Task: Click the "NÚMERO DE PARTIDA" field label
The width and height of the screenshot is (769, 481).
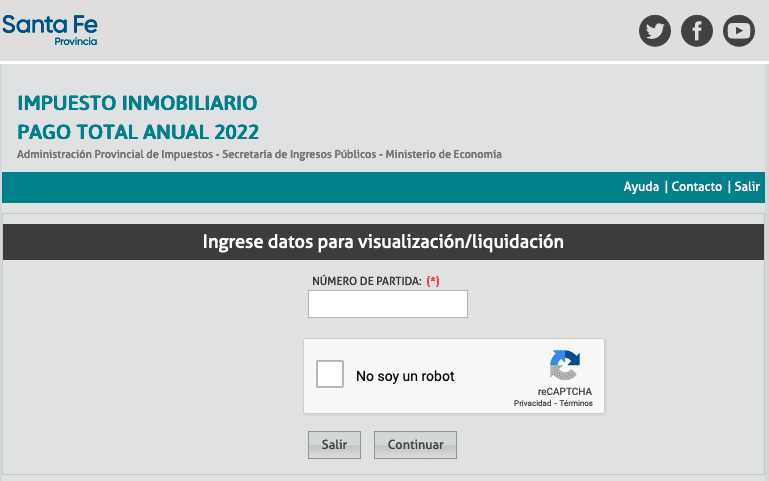Action: [366, 282]
